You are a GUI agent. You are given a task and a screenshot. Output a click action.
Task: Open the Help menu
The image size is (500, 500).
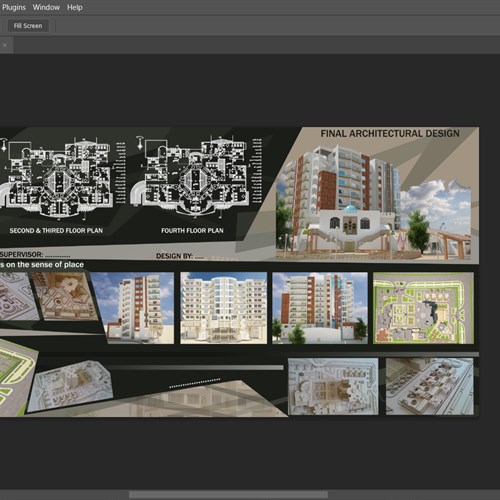pos(75,7)
